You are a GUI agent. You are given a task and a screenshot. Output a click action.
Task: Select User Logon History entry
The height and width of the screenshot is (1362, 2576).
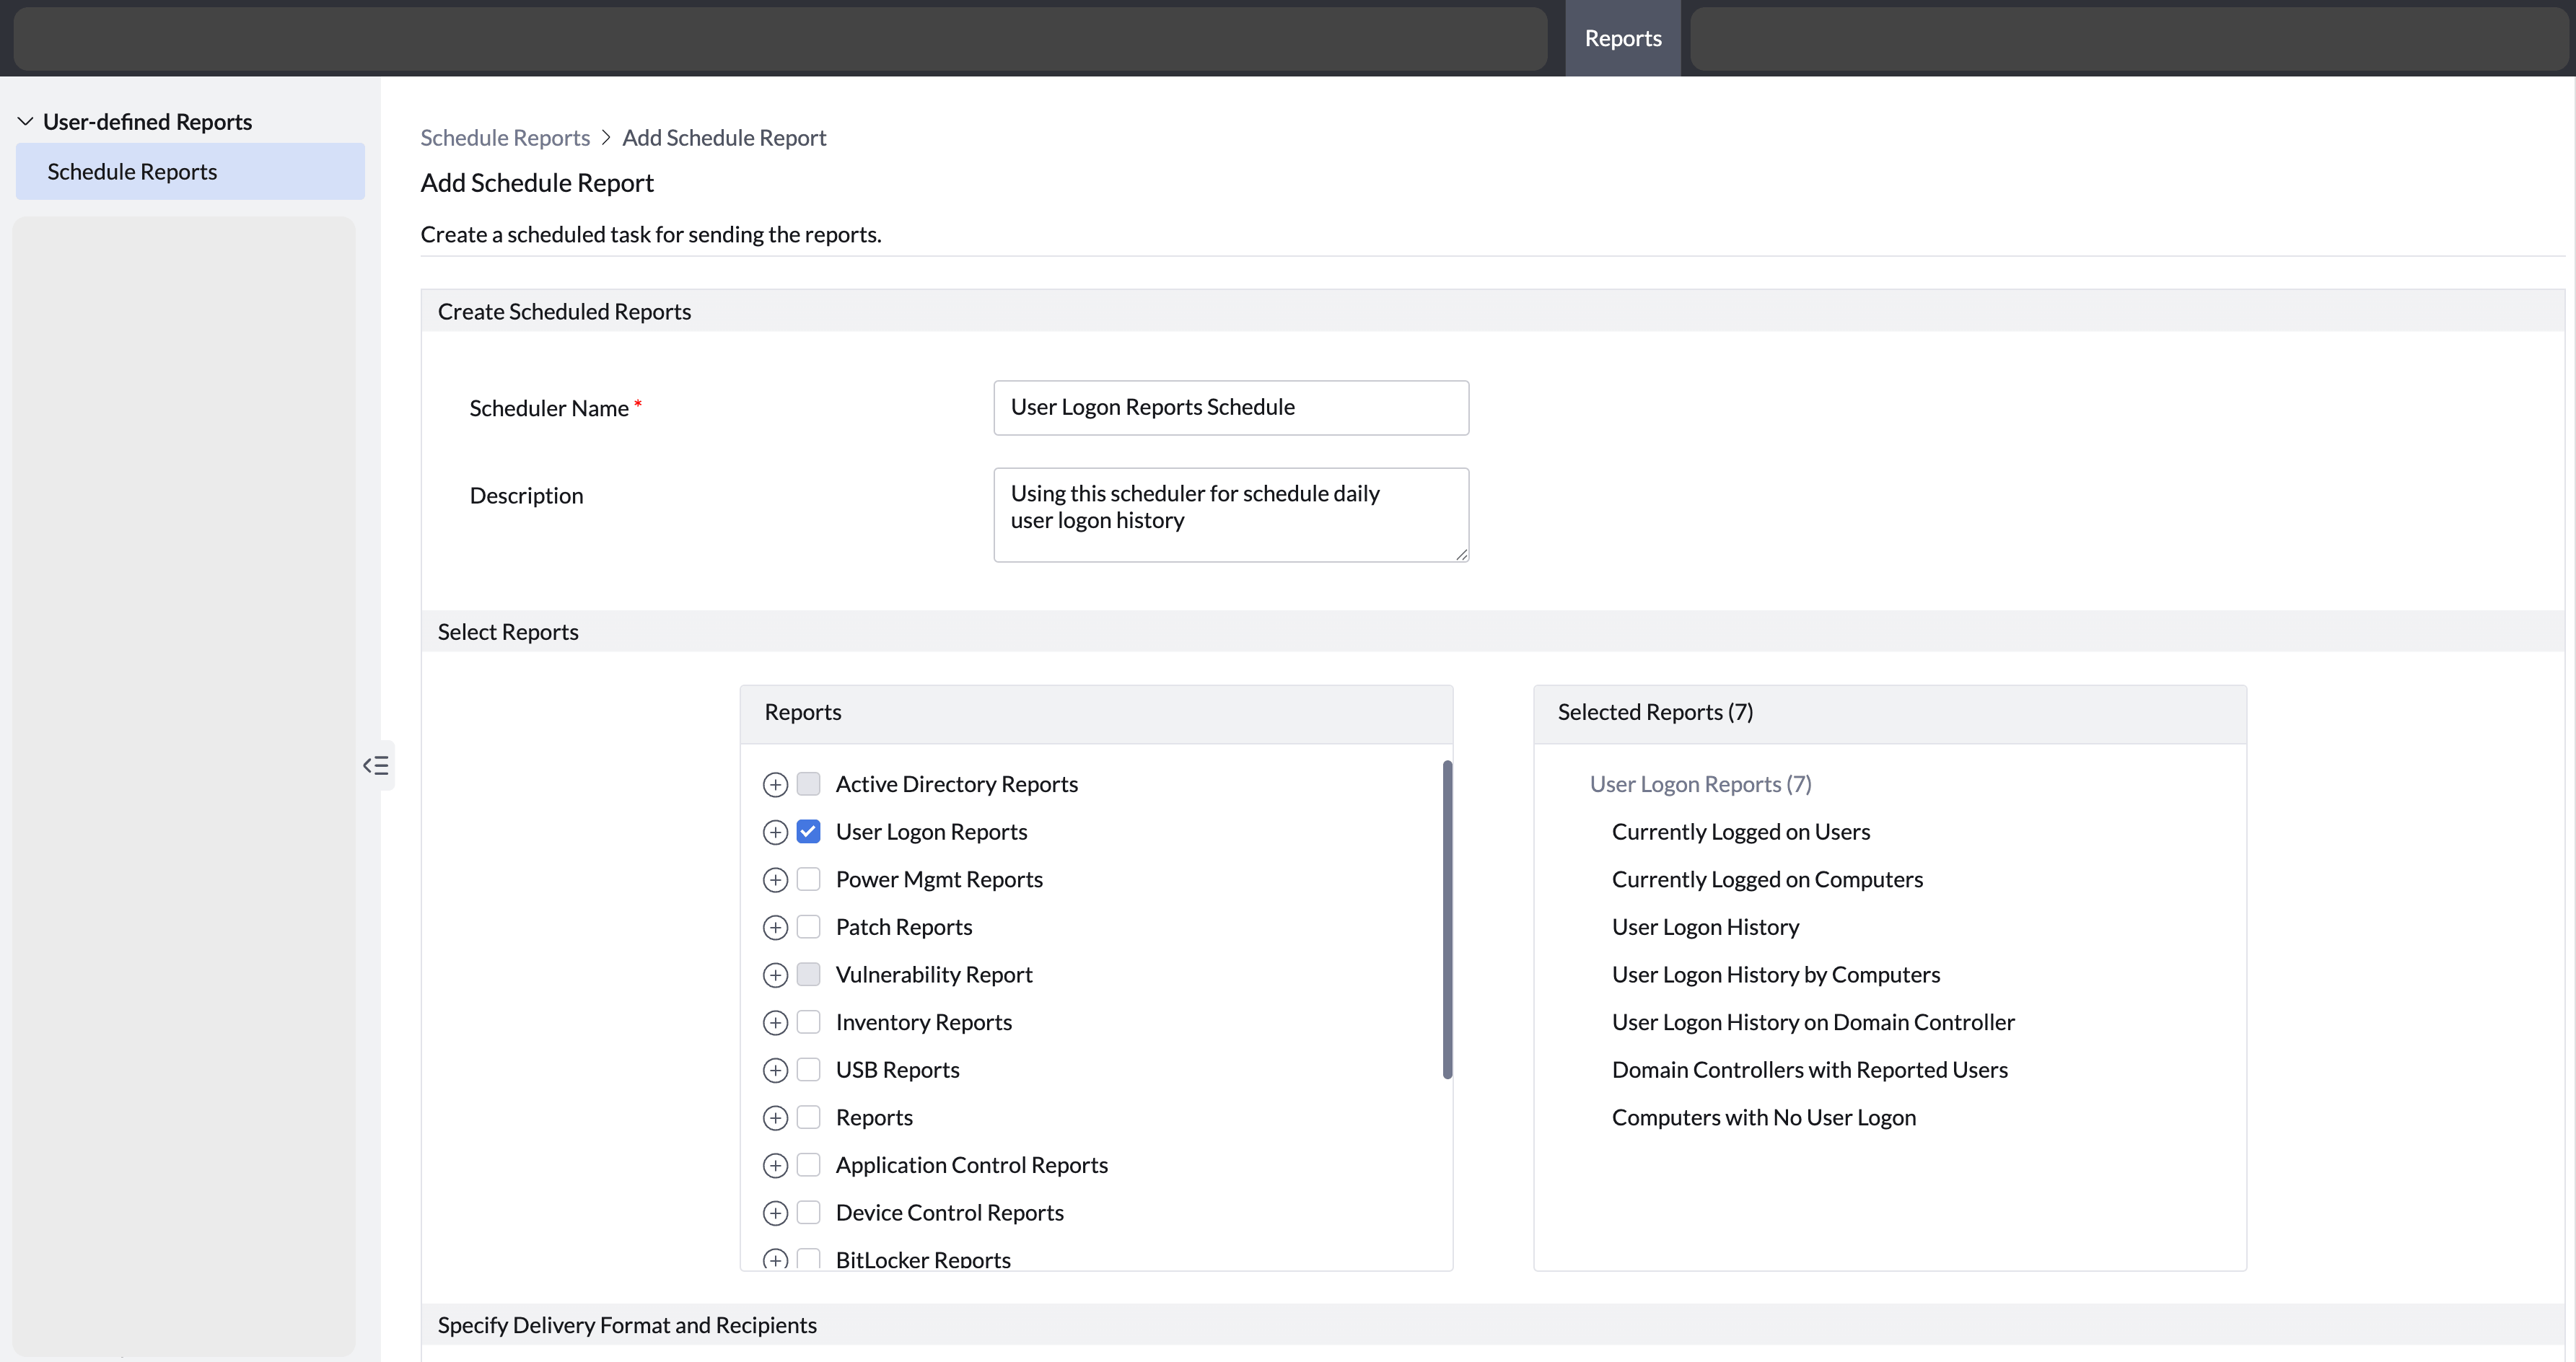pyautogui.click(x=1705, y=927)
